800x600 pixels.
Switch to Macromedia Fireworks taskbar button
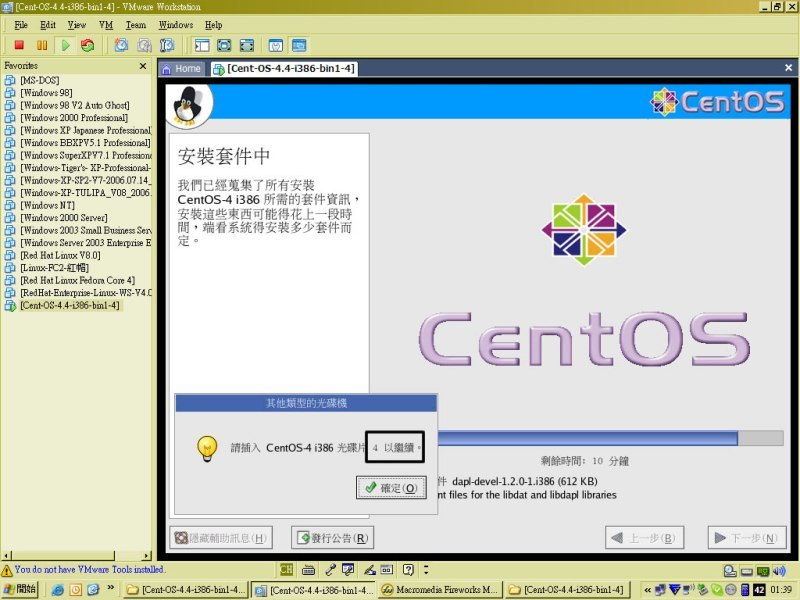pyautogui.click(x=439, y=590)
